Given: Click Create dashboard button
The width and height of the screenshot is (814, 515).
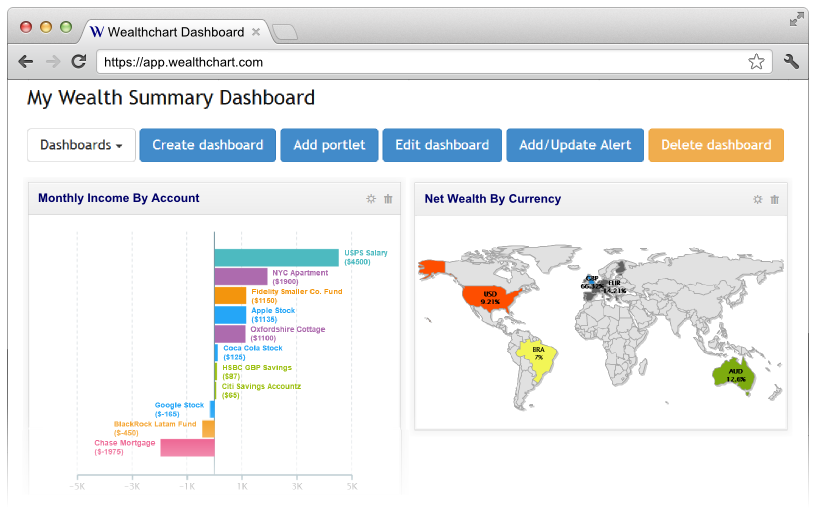Looking at the screenshot, I should coord(208,145).
